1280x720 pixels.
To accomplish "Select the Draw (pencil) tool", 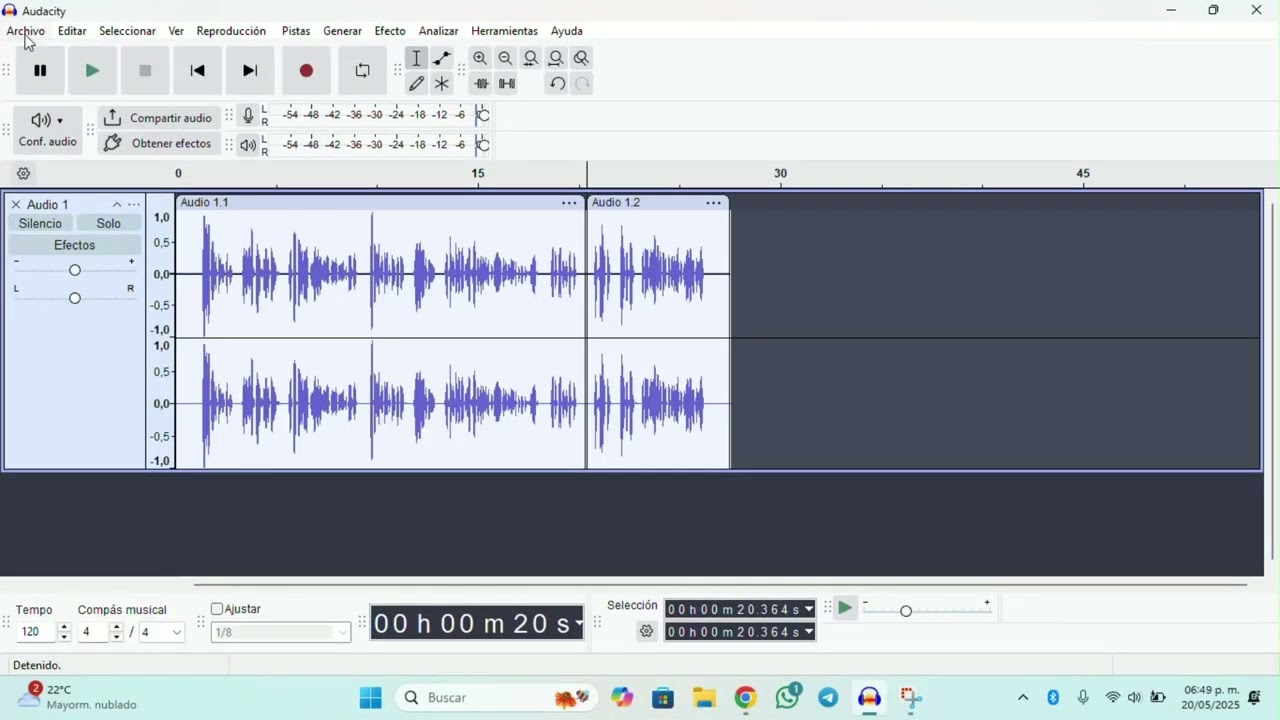I will tap(417, 84).
